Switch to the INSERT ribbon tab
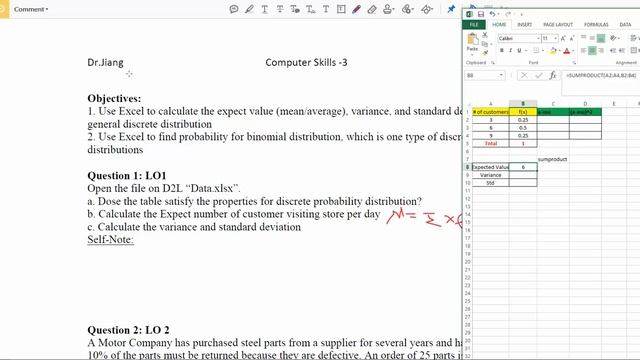 tap(524, 24)
